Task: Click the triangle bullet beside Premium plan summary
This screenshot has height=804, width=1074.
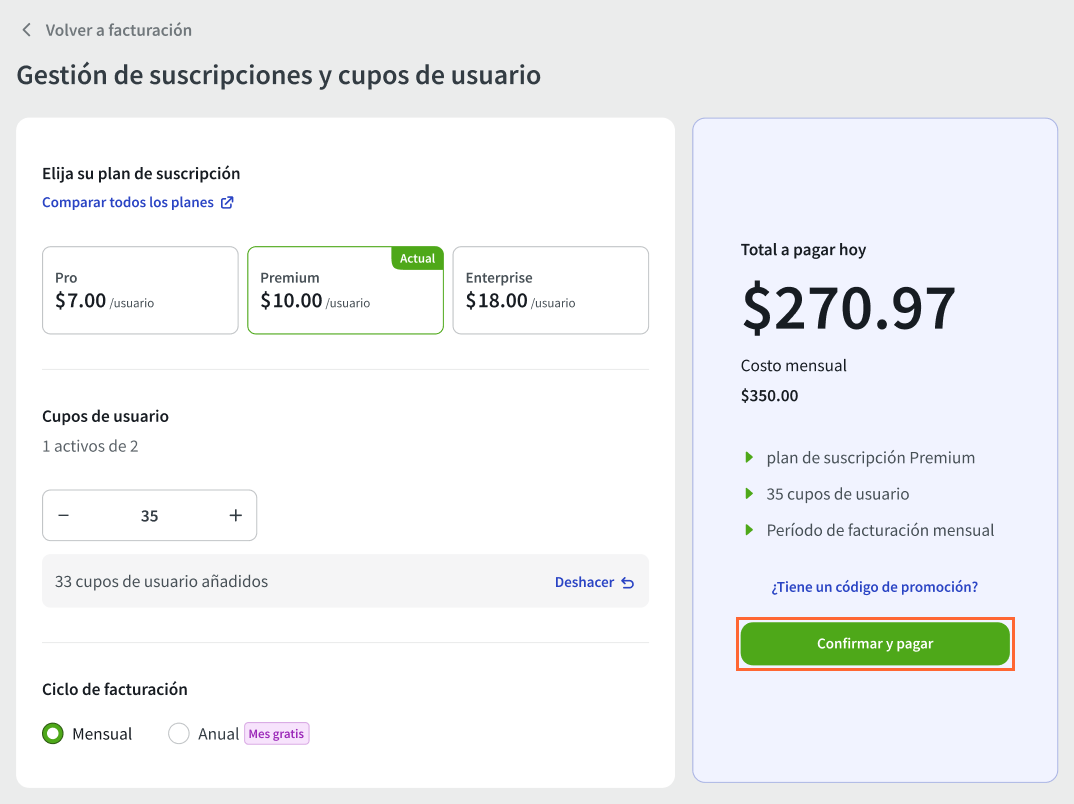Action: pos(749,458)
